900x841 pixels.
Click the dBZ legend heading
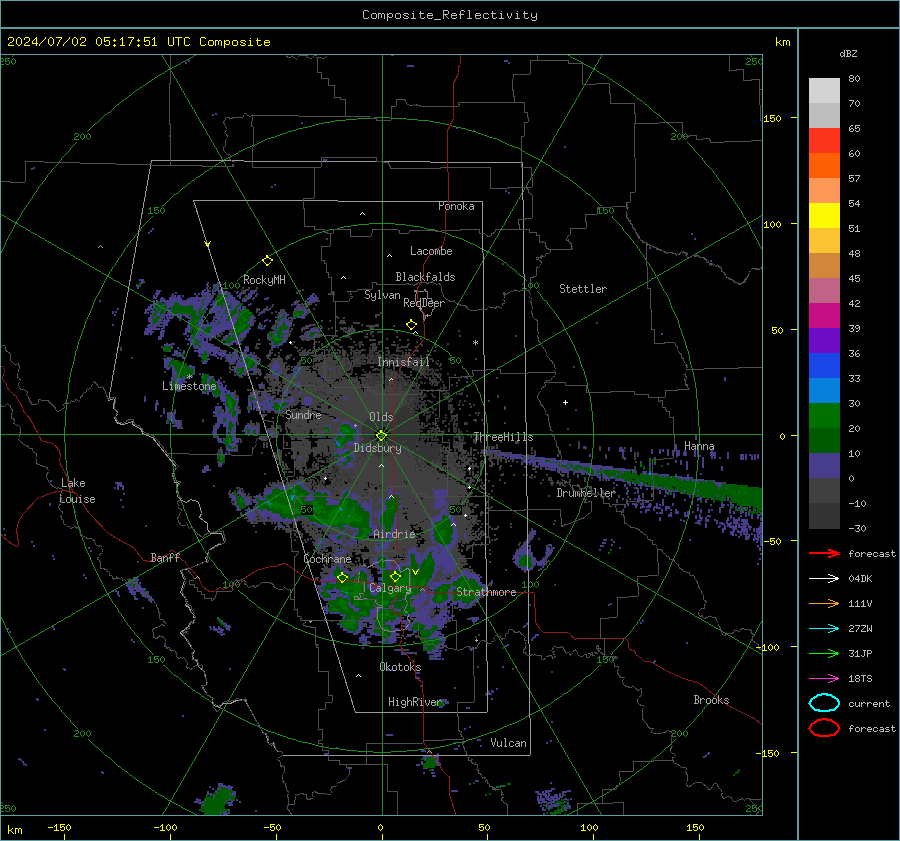point(848,54)
